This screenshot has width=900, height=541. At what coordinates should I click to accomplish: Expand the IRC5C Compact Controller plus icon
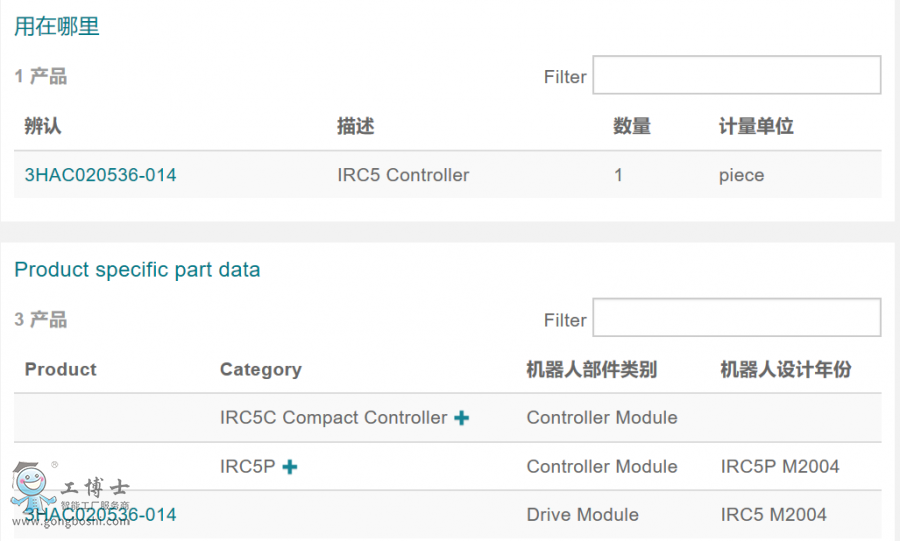point(461,418)
